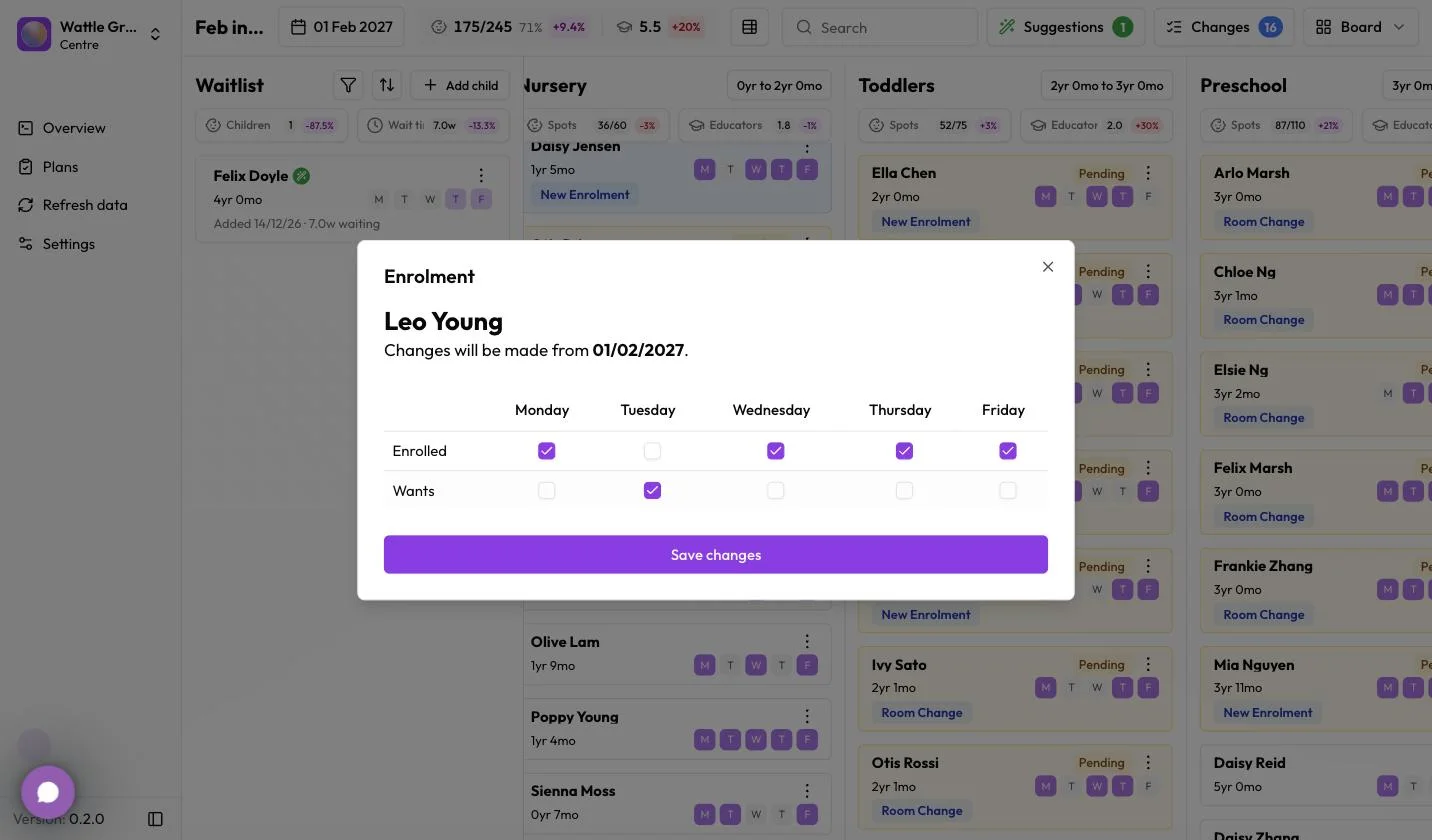1432x840 pixels.
Task: Click the educators 5.5 stat
Action: [x=658, y=27]
